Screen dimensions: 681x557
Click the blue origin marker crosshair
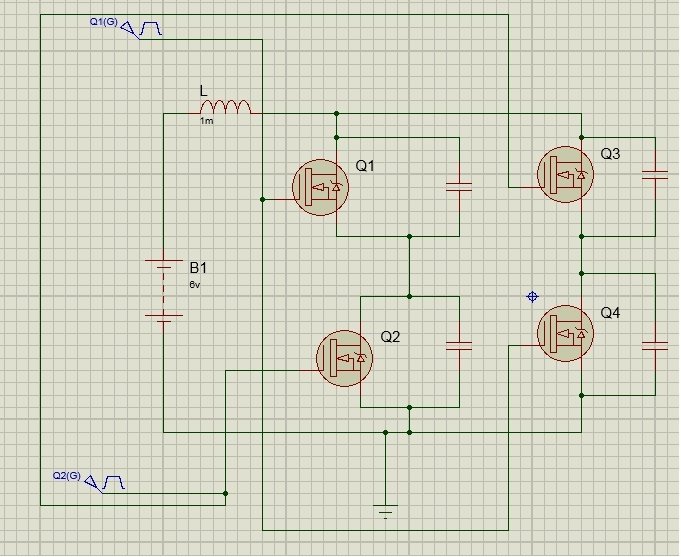(x=532, y=297)
